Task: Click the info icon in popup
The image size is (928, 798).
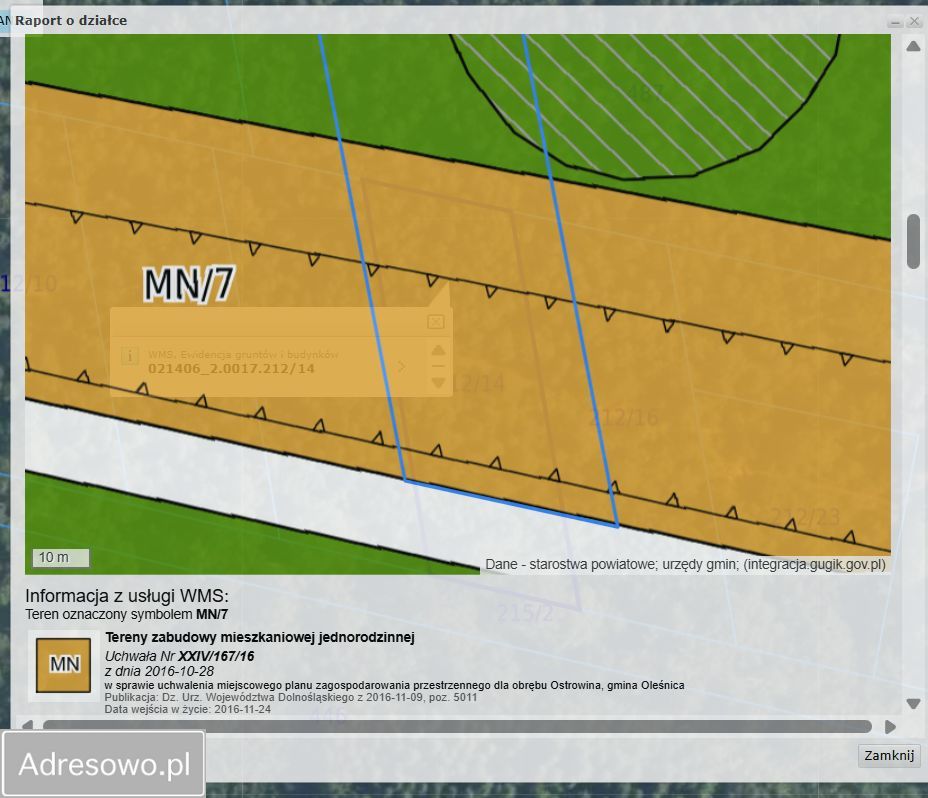Action: click(130, 356)
